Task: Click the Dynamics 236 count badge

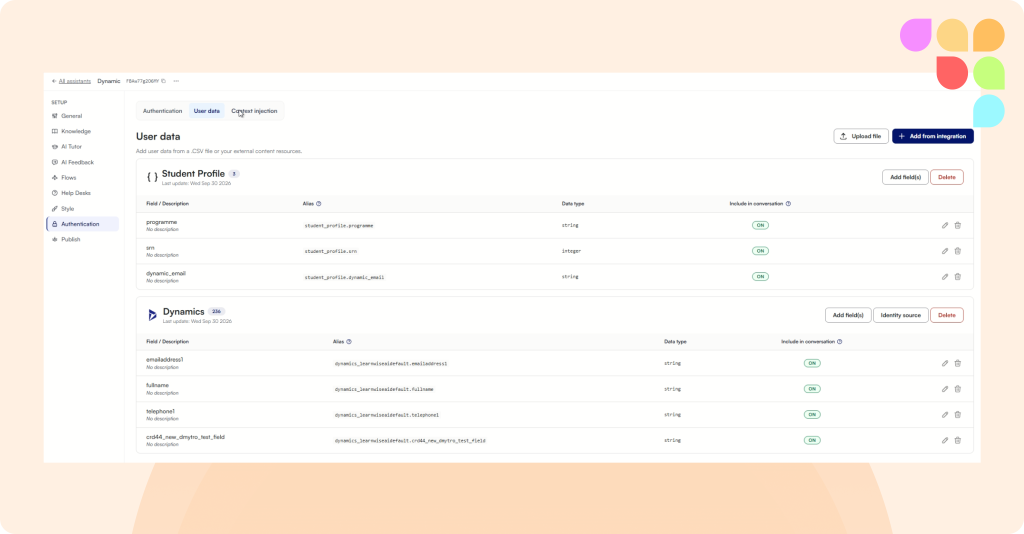Action: click(x=216, y=312)
